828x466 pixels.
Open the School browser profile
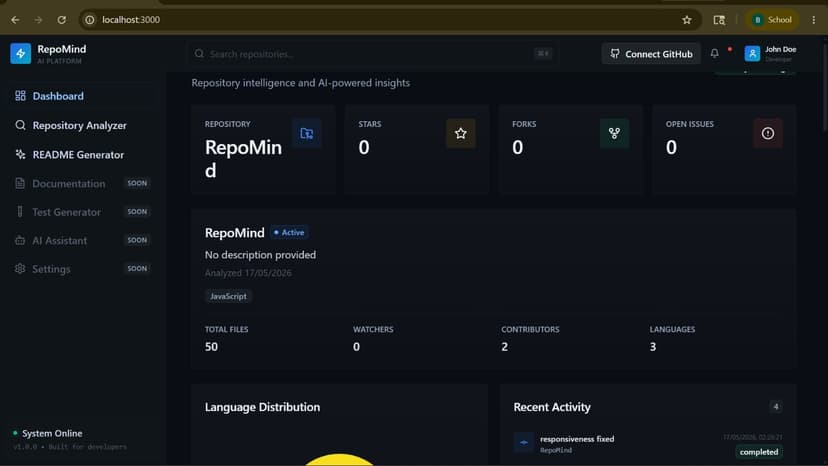pyautogui.click(x=772, y=20)
